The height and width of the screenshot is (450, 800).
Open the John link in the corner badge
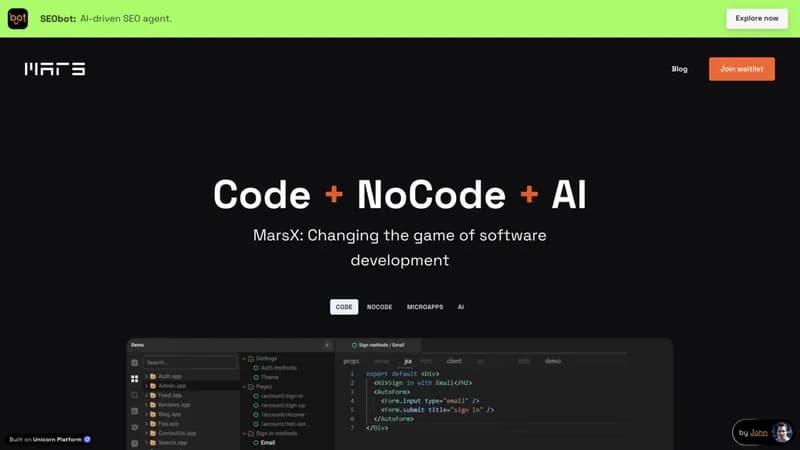point(759,433)
